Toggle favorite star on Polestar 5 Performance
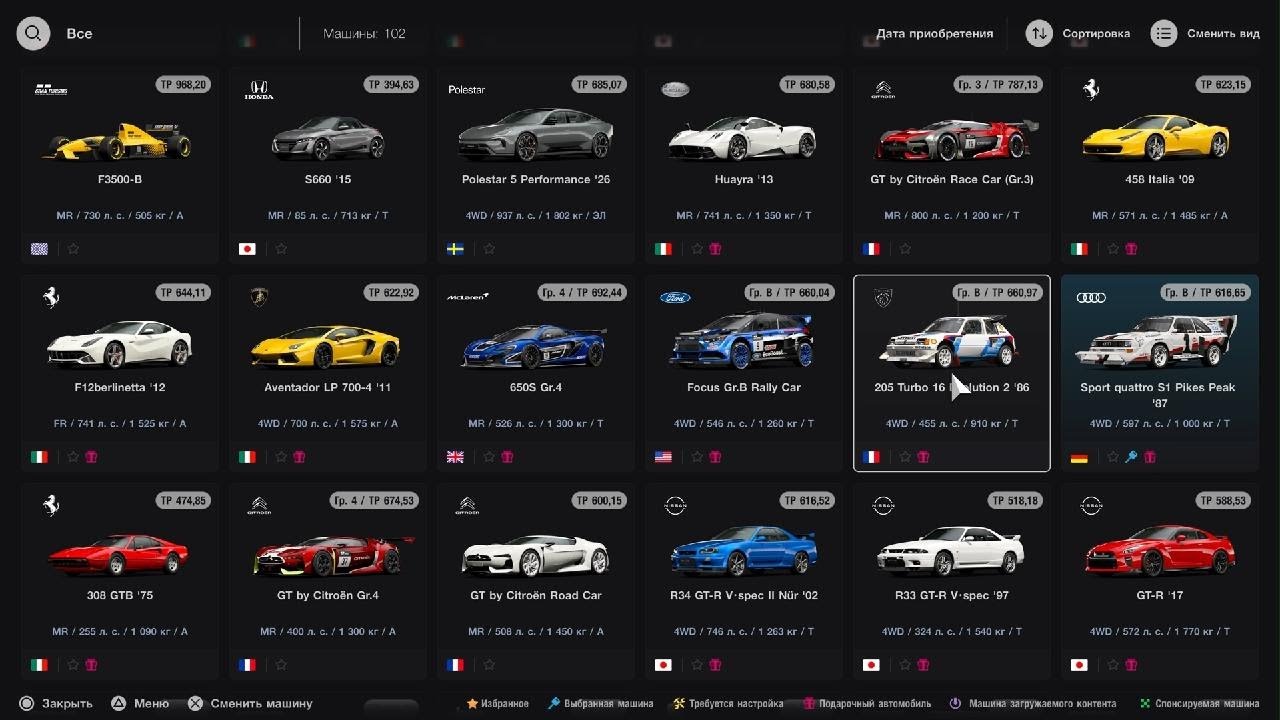This screenshot has height=720, width=1280. coord(489,249)
